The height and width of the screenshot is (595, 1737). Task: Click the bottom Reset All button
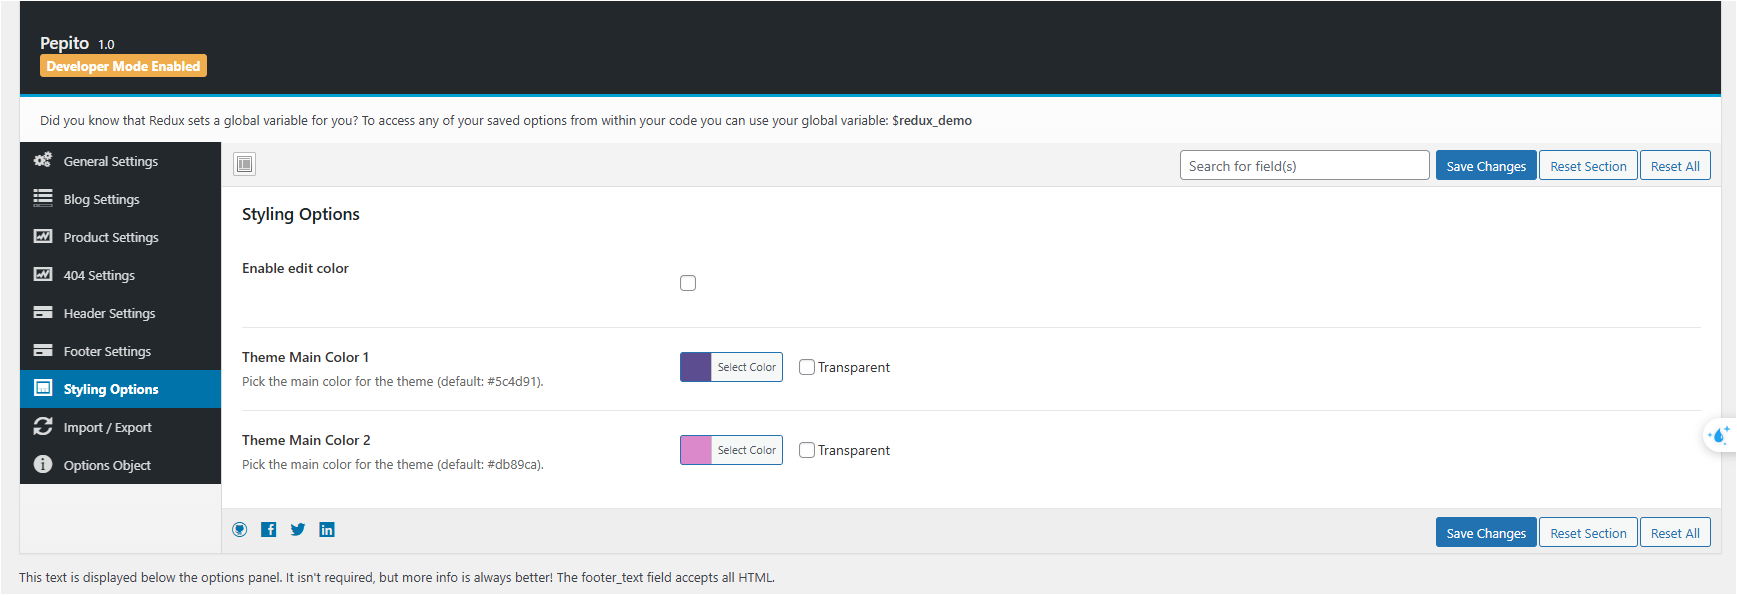pos(1675,533)
